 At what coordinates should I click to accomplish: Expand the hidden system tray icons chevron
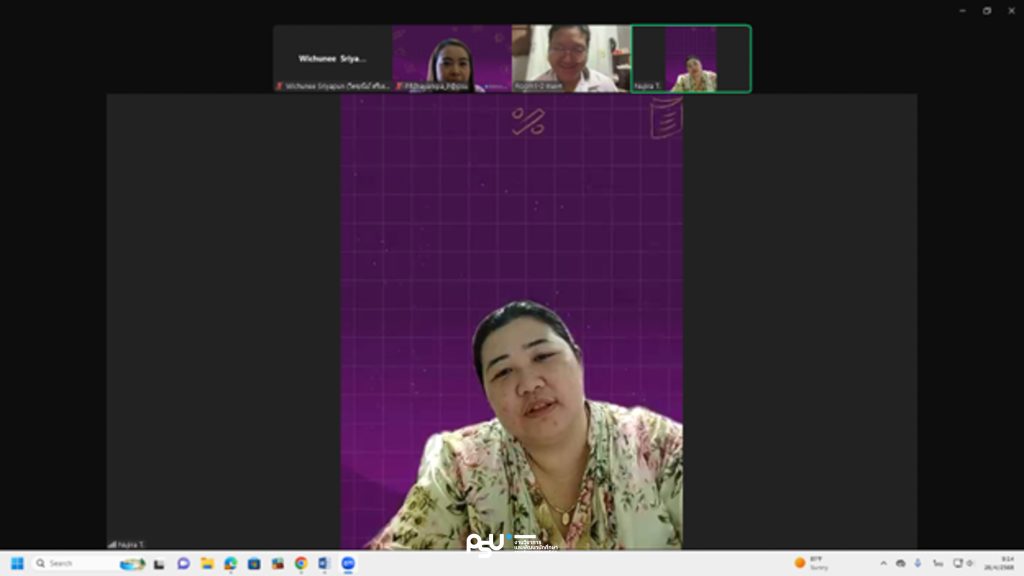point(884,563)
